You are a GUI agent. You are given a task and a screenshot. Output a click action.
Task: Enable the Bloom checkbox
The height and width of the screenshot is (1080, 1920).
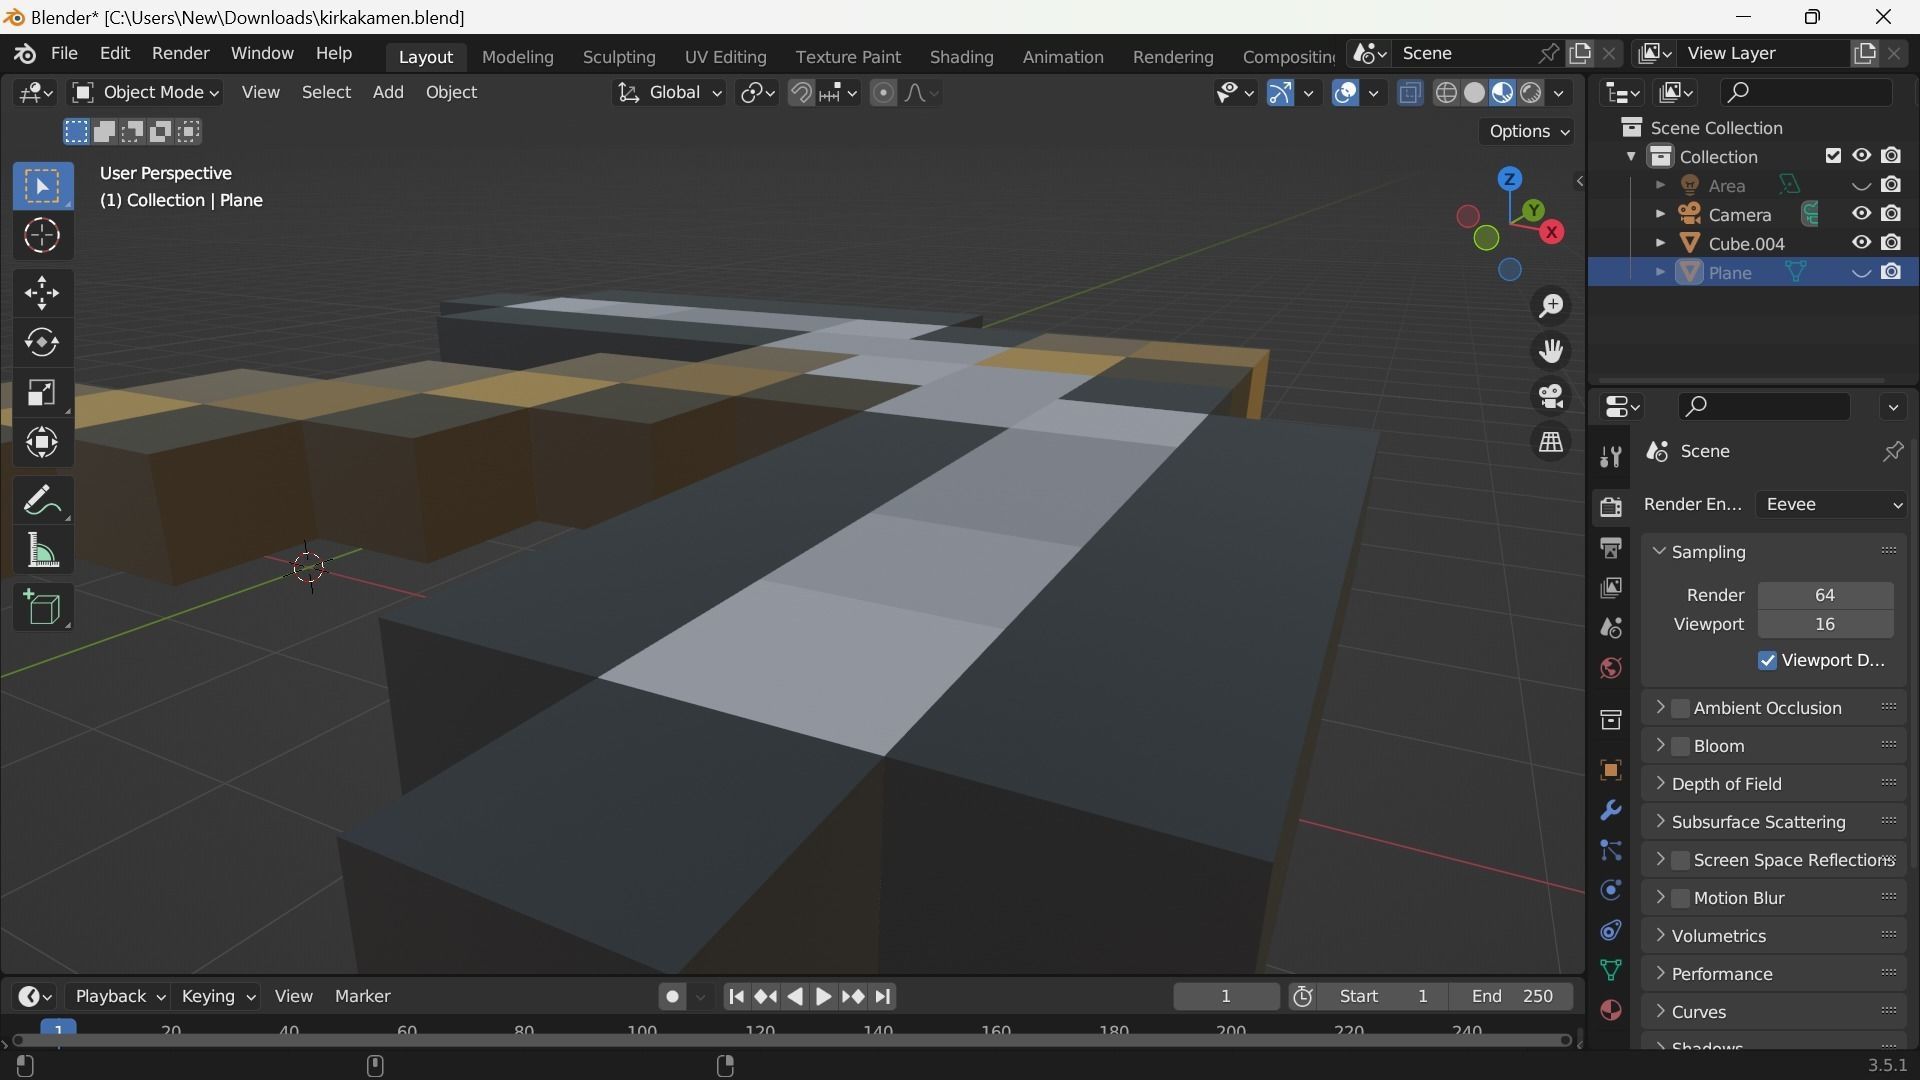click(1681, 746)
